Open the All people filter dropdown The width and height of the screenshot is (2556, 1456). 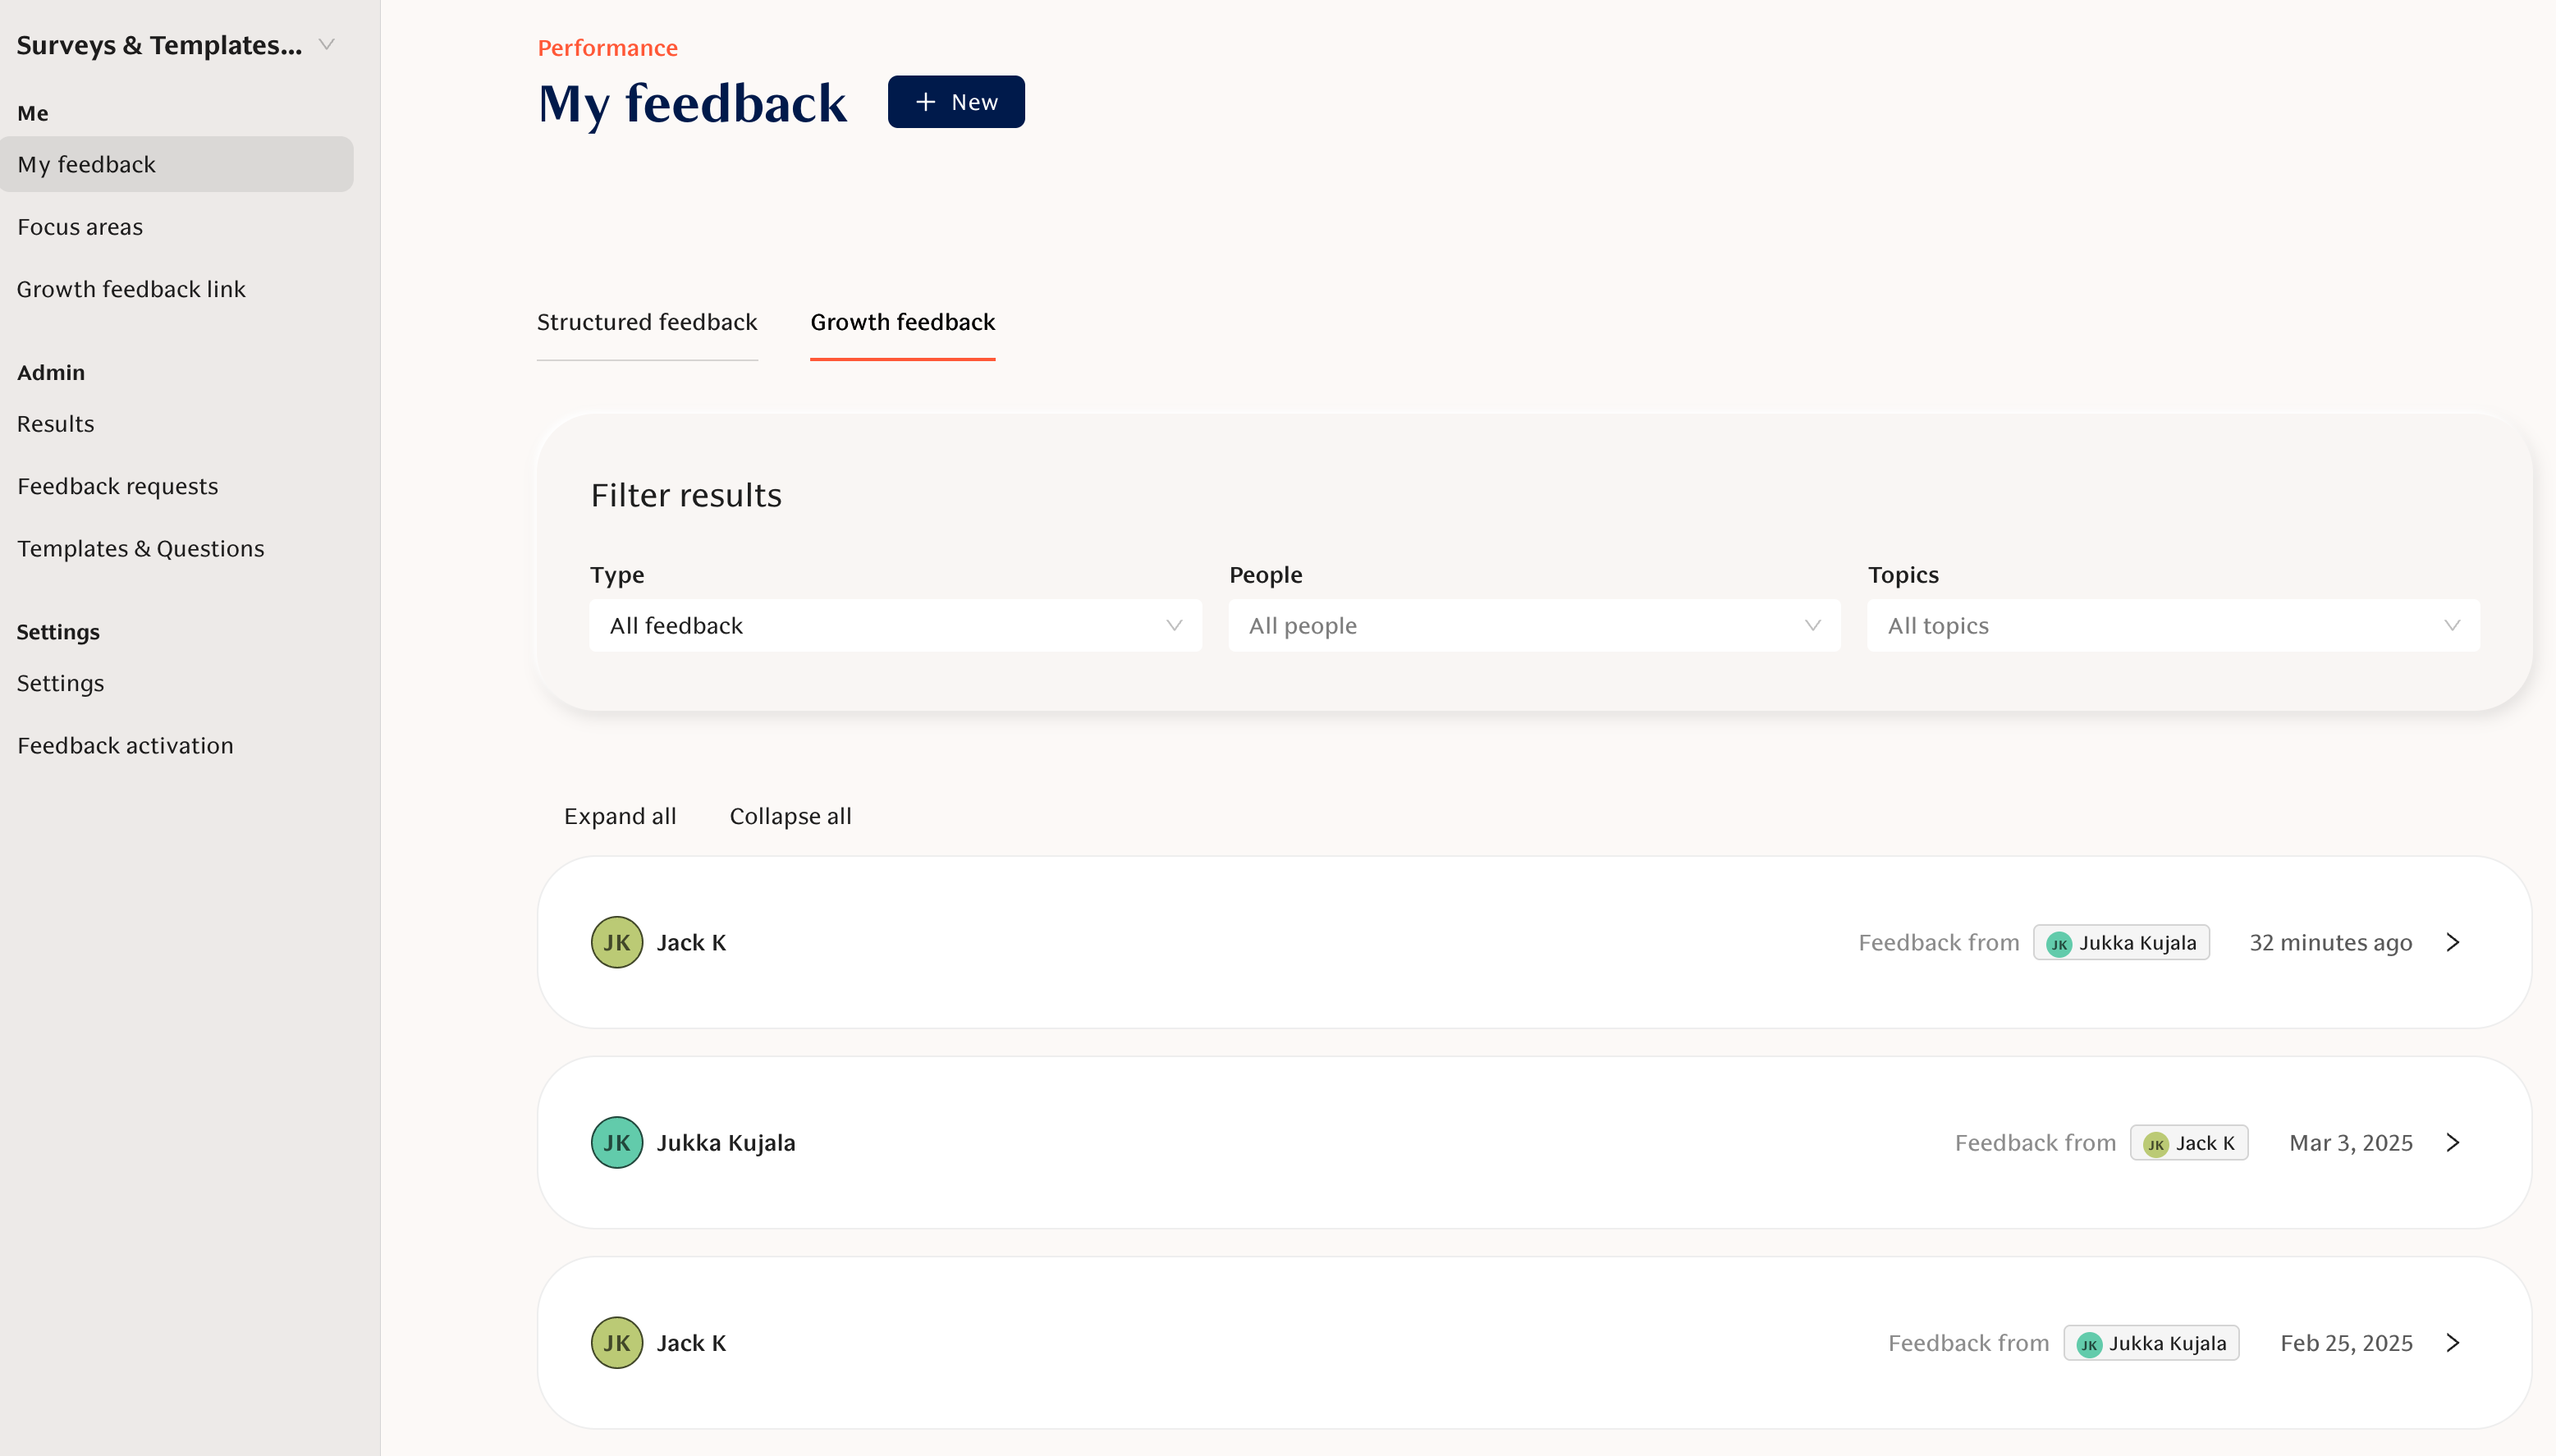(x=1533, y=626)
